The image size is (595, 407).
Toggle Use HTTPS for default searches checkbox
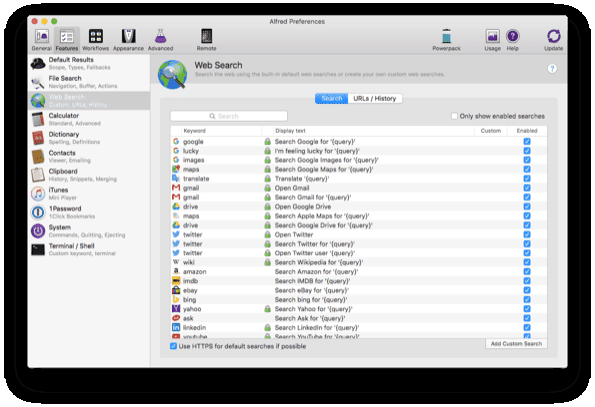(173, 346)
